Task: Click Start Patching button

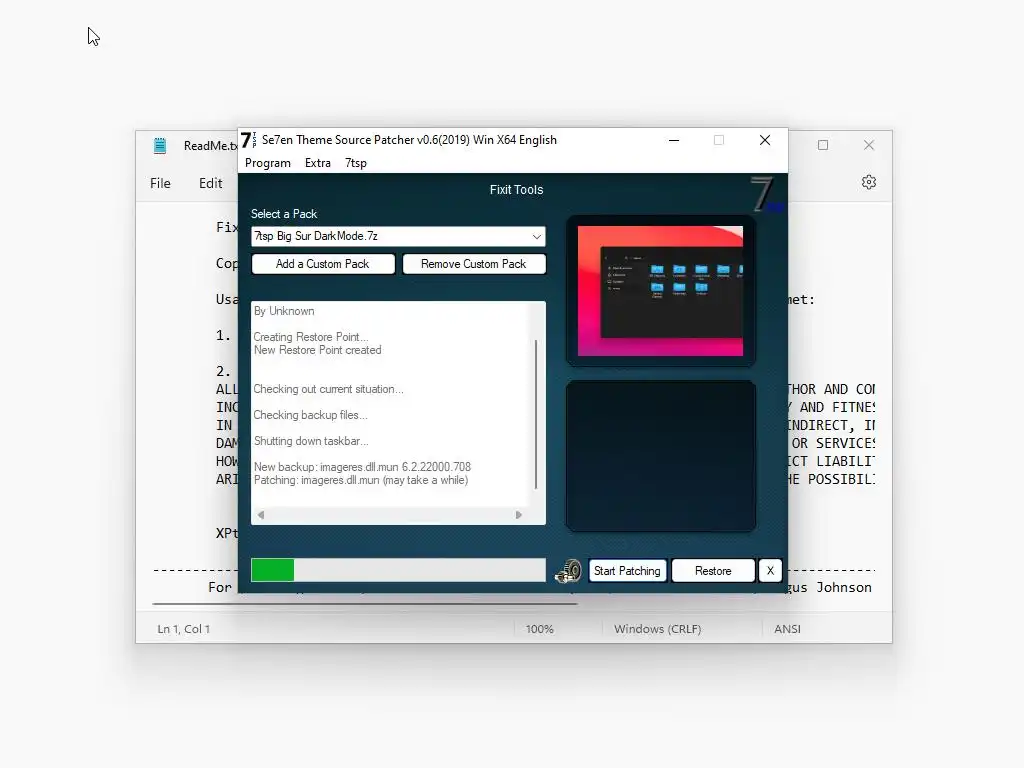Action: tap(627, 571)
